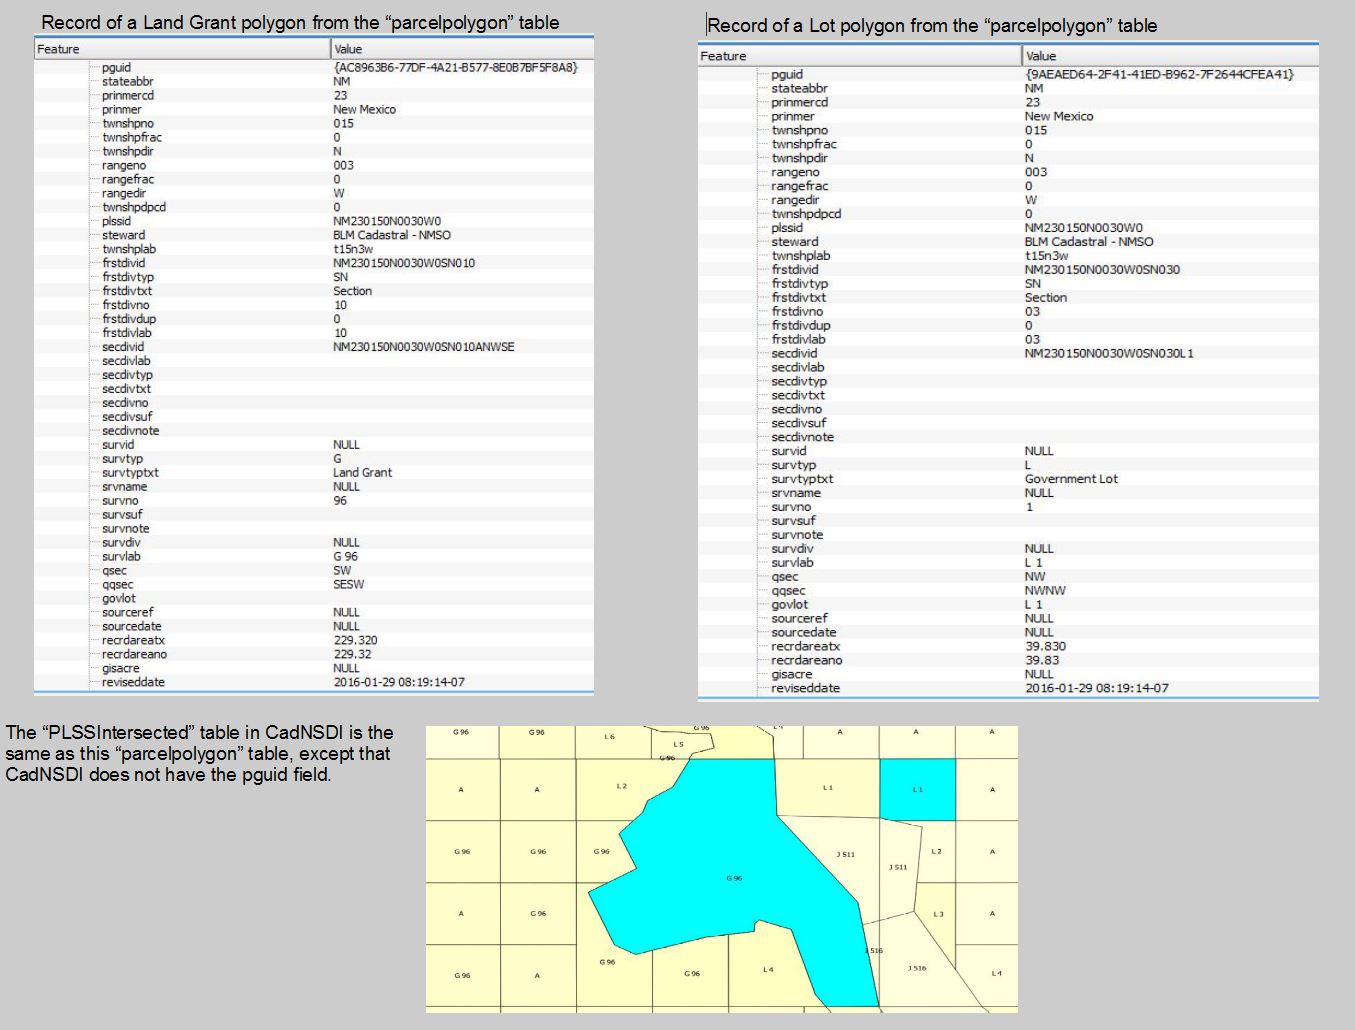Select survtyp value G in Land Grant table
This screenshot has height=1030, width=1355.
(x=337, y=458)
